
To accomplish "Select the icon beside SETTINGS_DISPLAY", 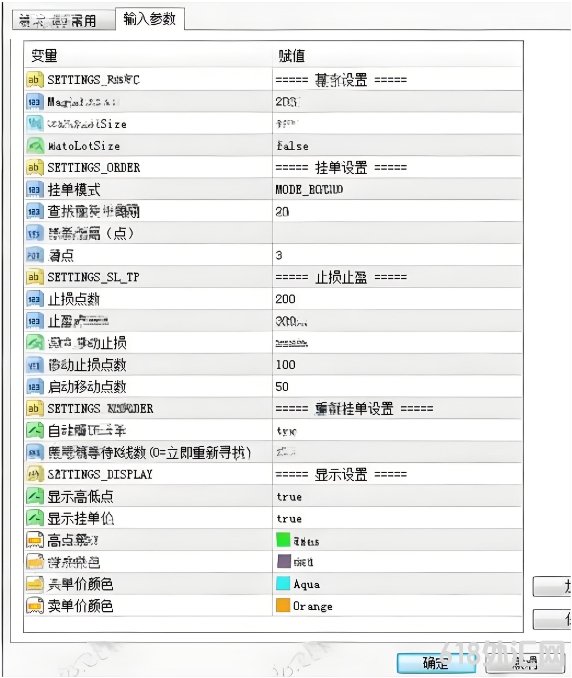I will coord(35,474).
